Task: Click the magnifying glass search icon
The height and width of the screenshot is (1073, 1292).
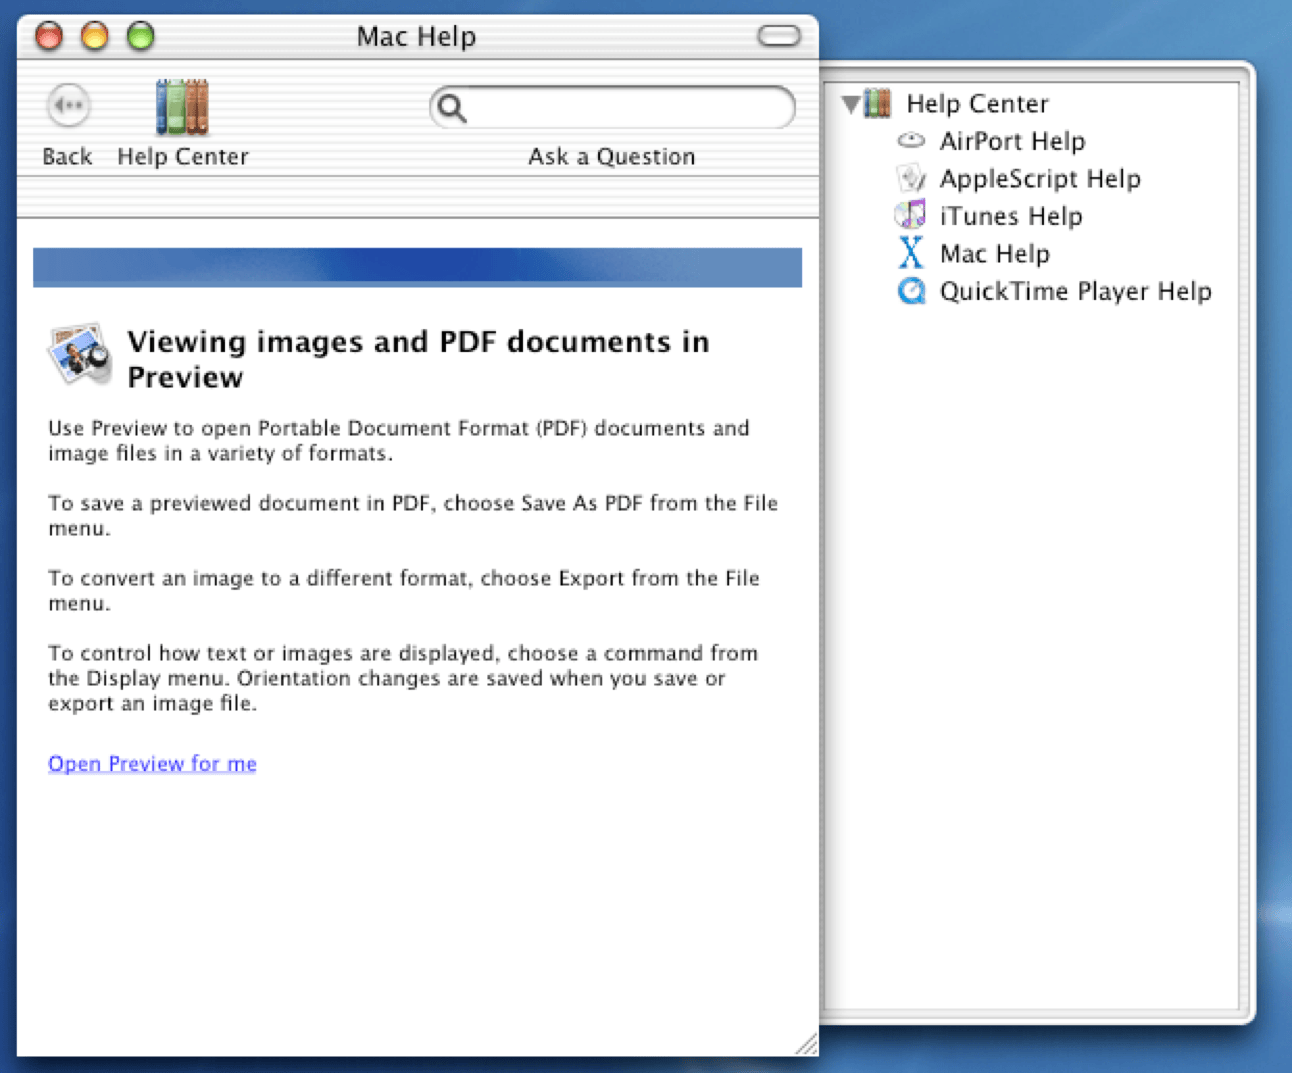Action: 452,108
